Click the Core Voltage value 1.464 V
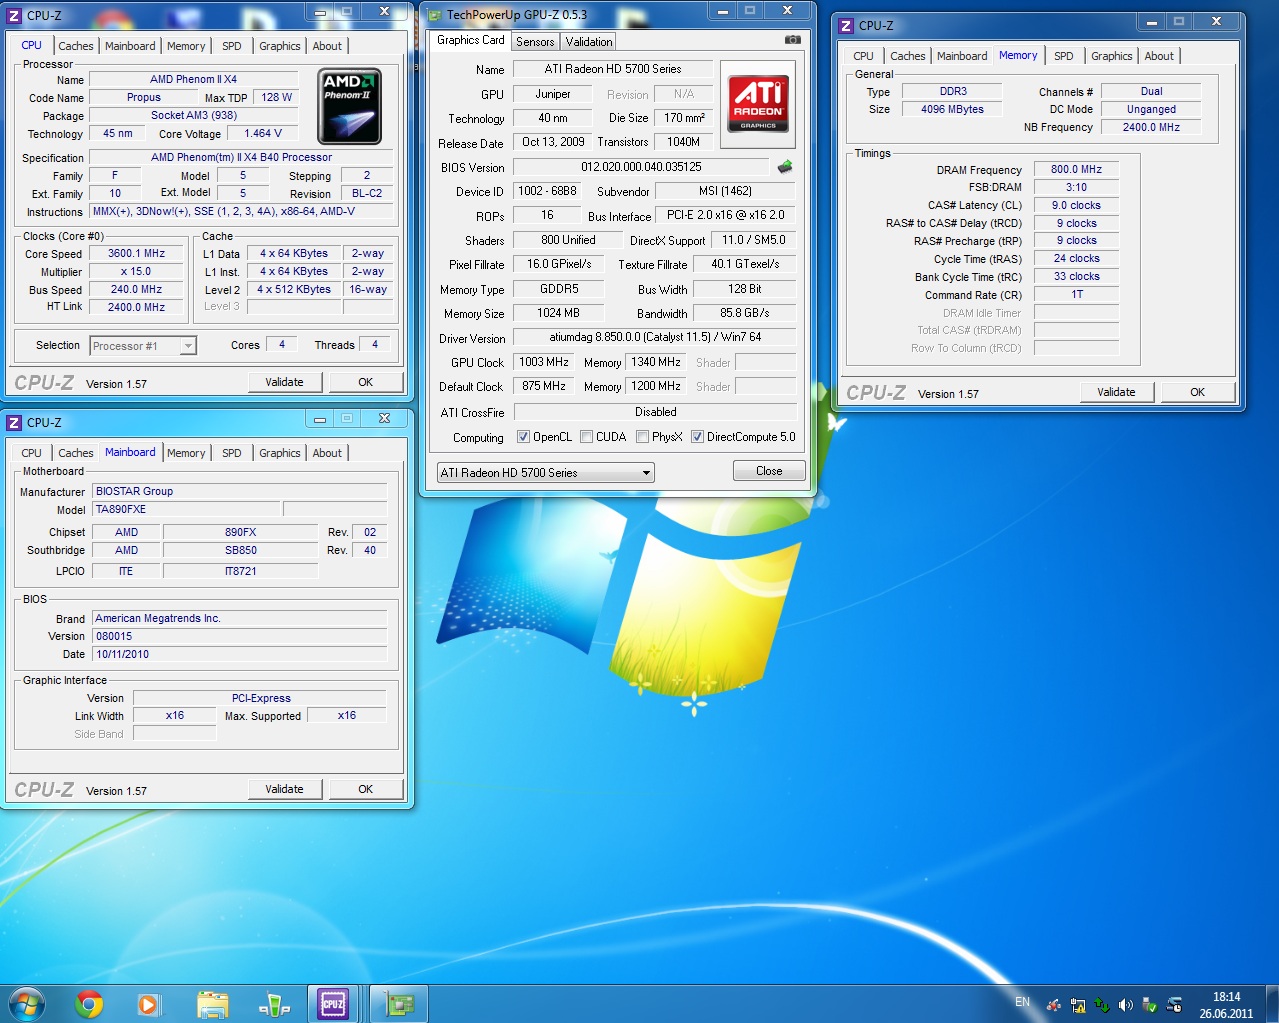The height and width of the screenshot is (1023, 1279). click(263, 133)
